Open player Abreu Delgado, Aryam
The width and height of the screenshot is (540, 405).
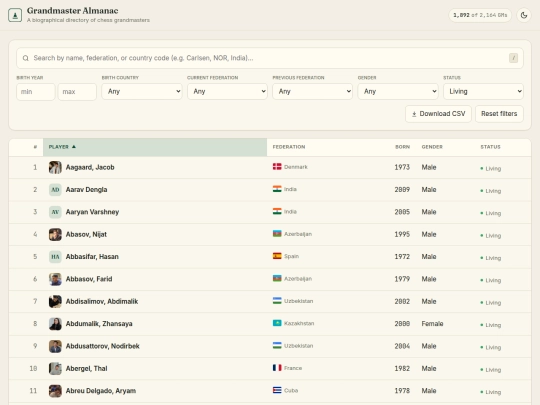coord(101,391)
